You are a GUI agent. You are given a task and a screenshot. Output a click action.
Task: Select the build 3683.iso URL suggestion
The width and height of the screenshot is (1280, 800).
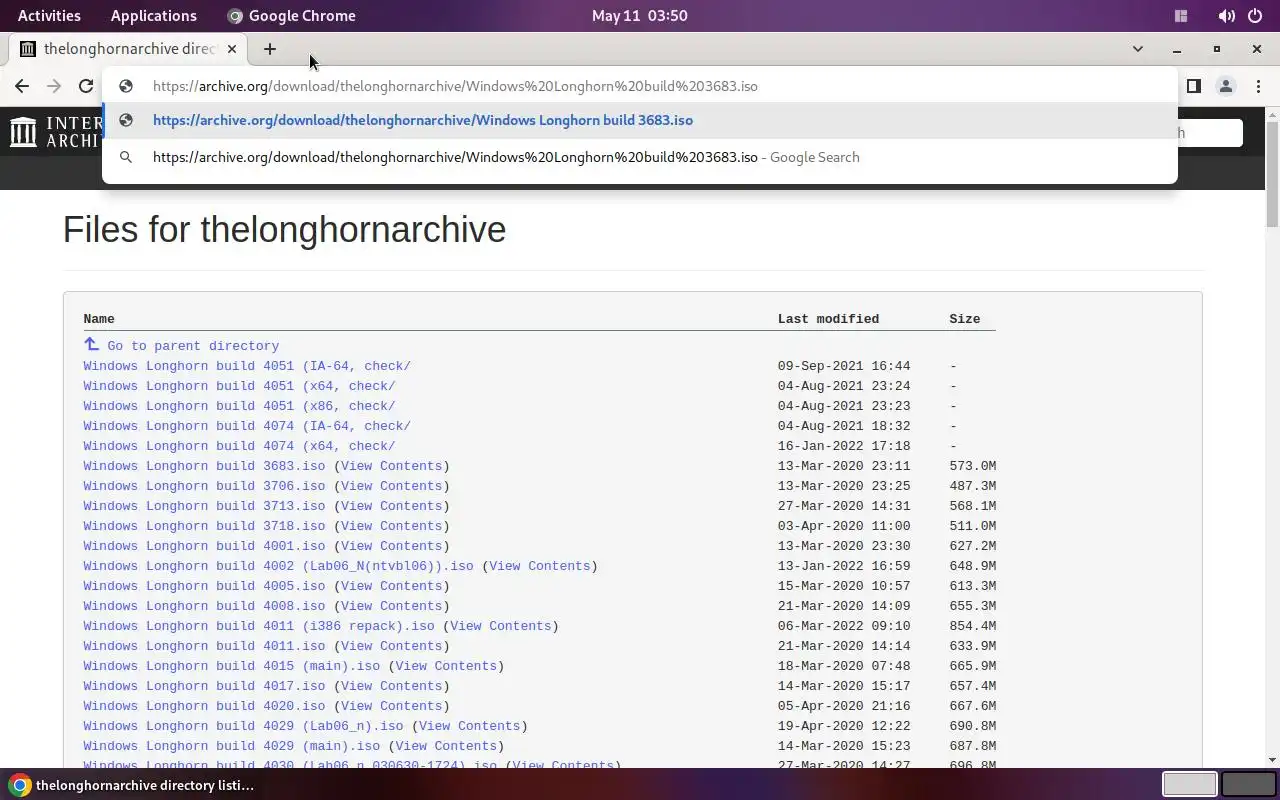(x=640, y=120)
